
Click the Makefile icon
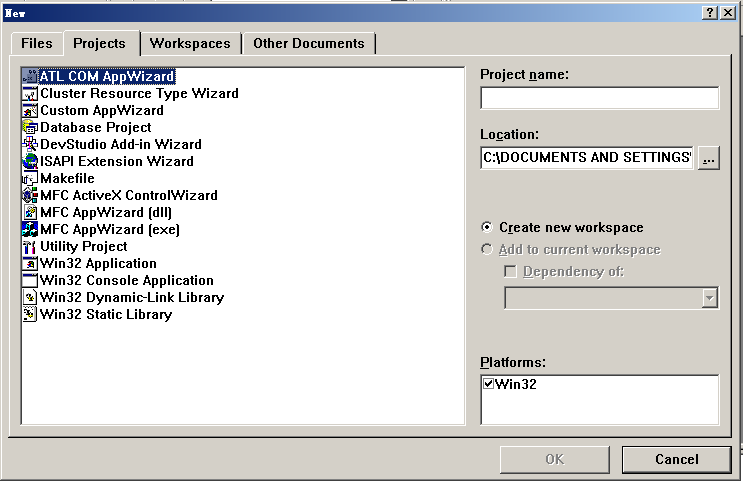30,179
